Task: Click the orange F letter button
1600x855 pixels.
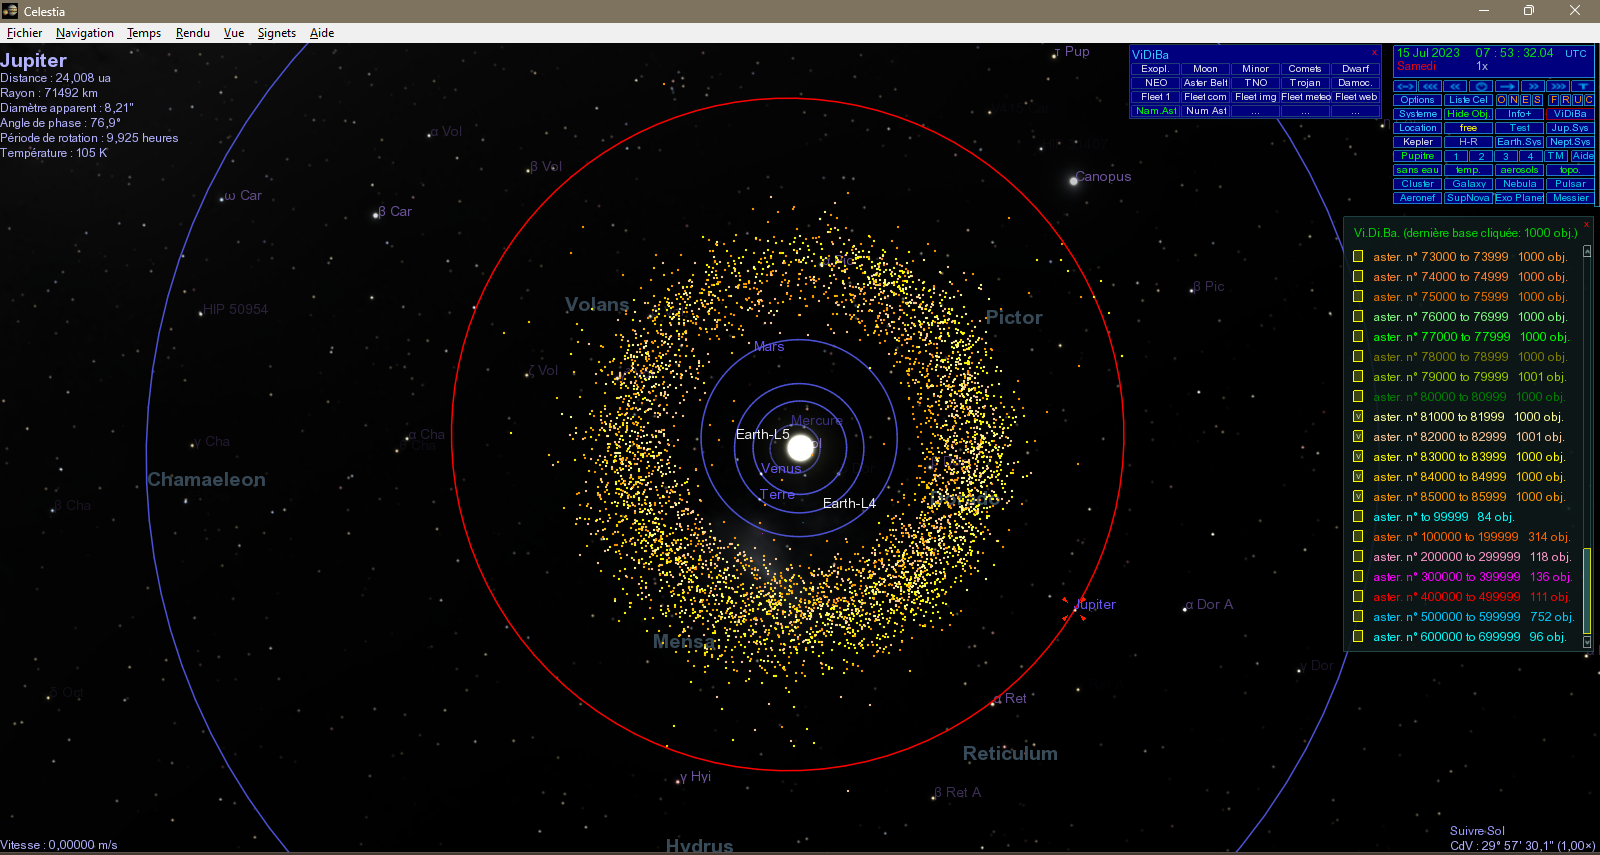Action: 1553,100
